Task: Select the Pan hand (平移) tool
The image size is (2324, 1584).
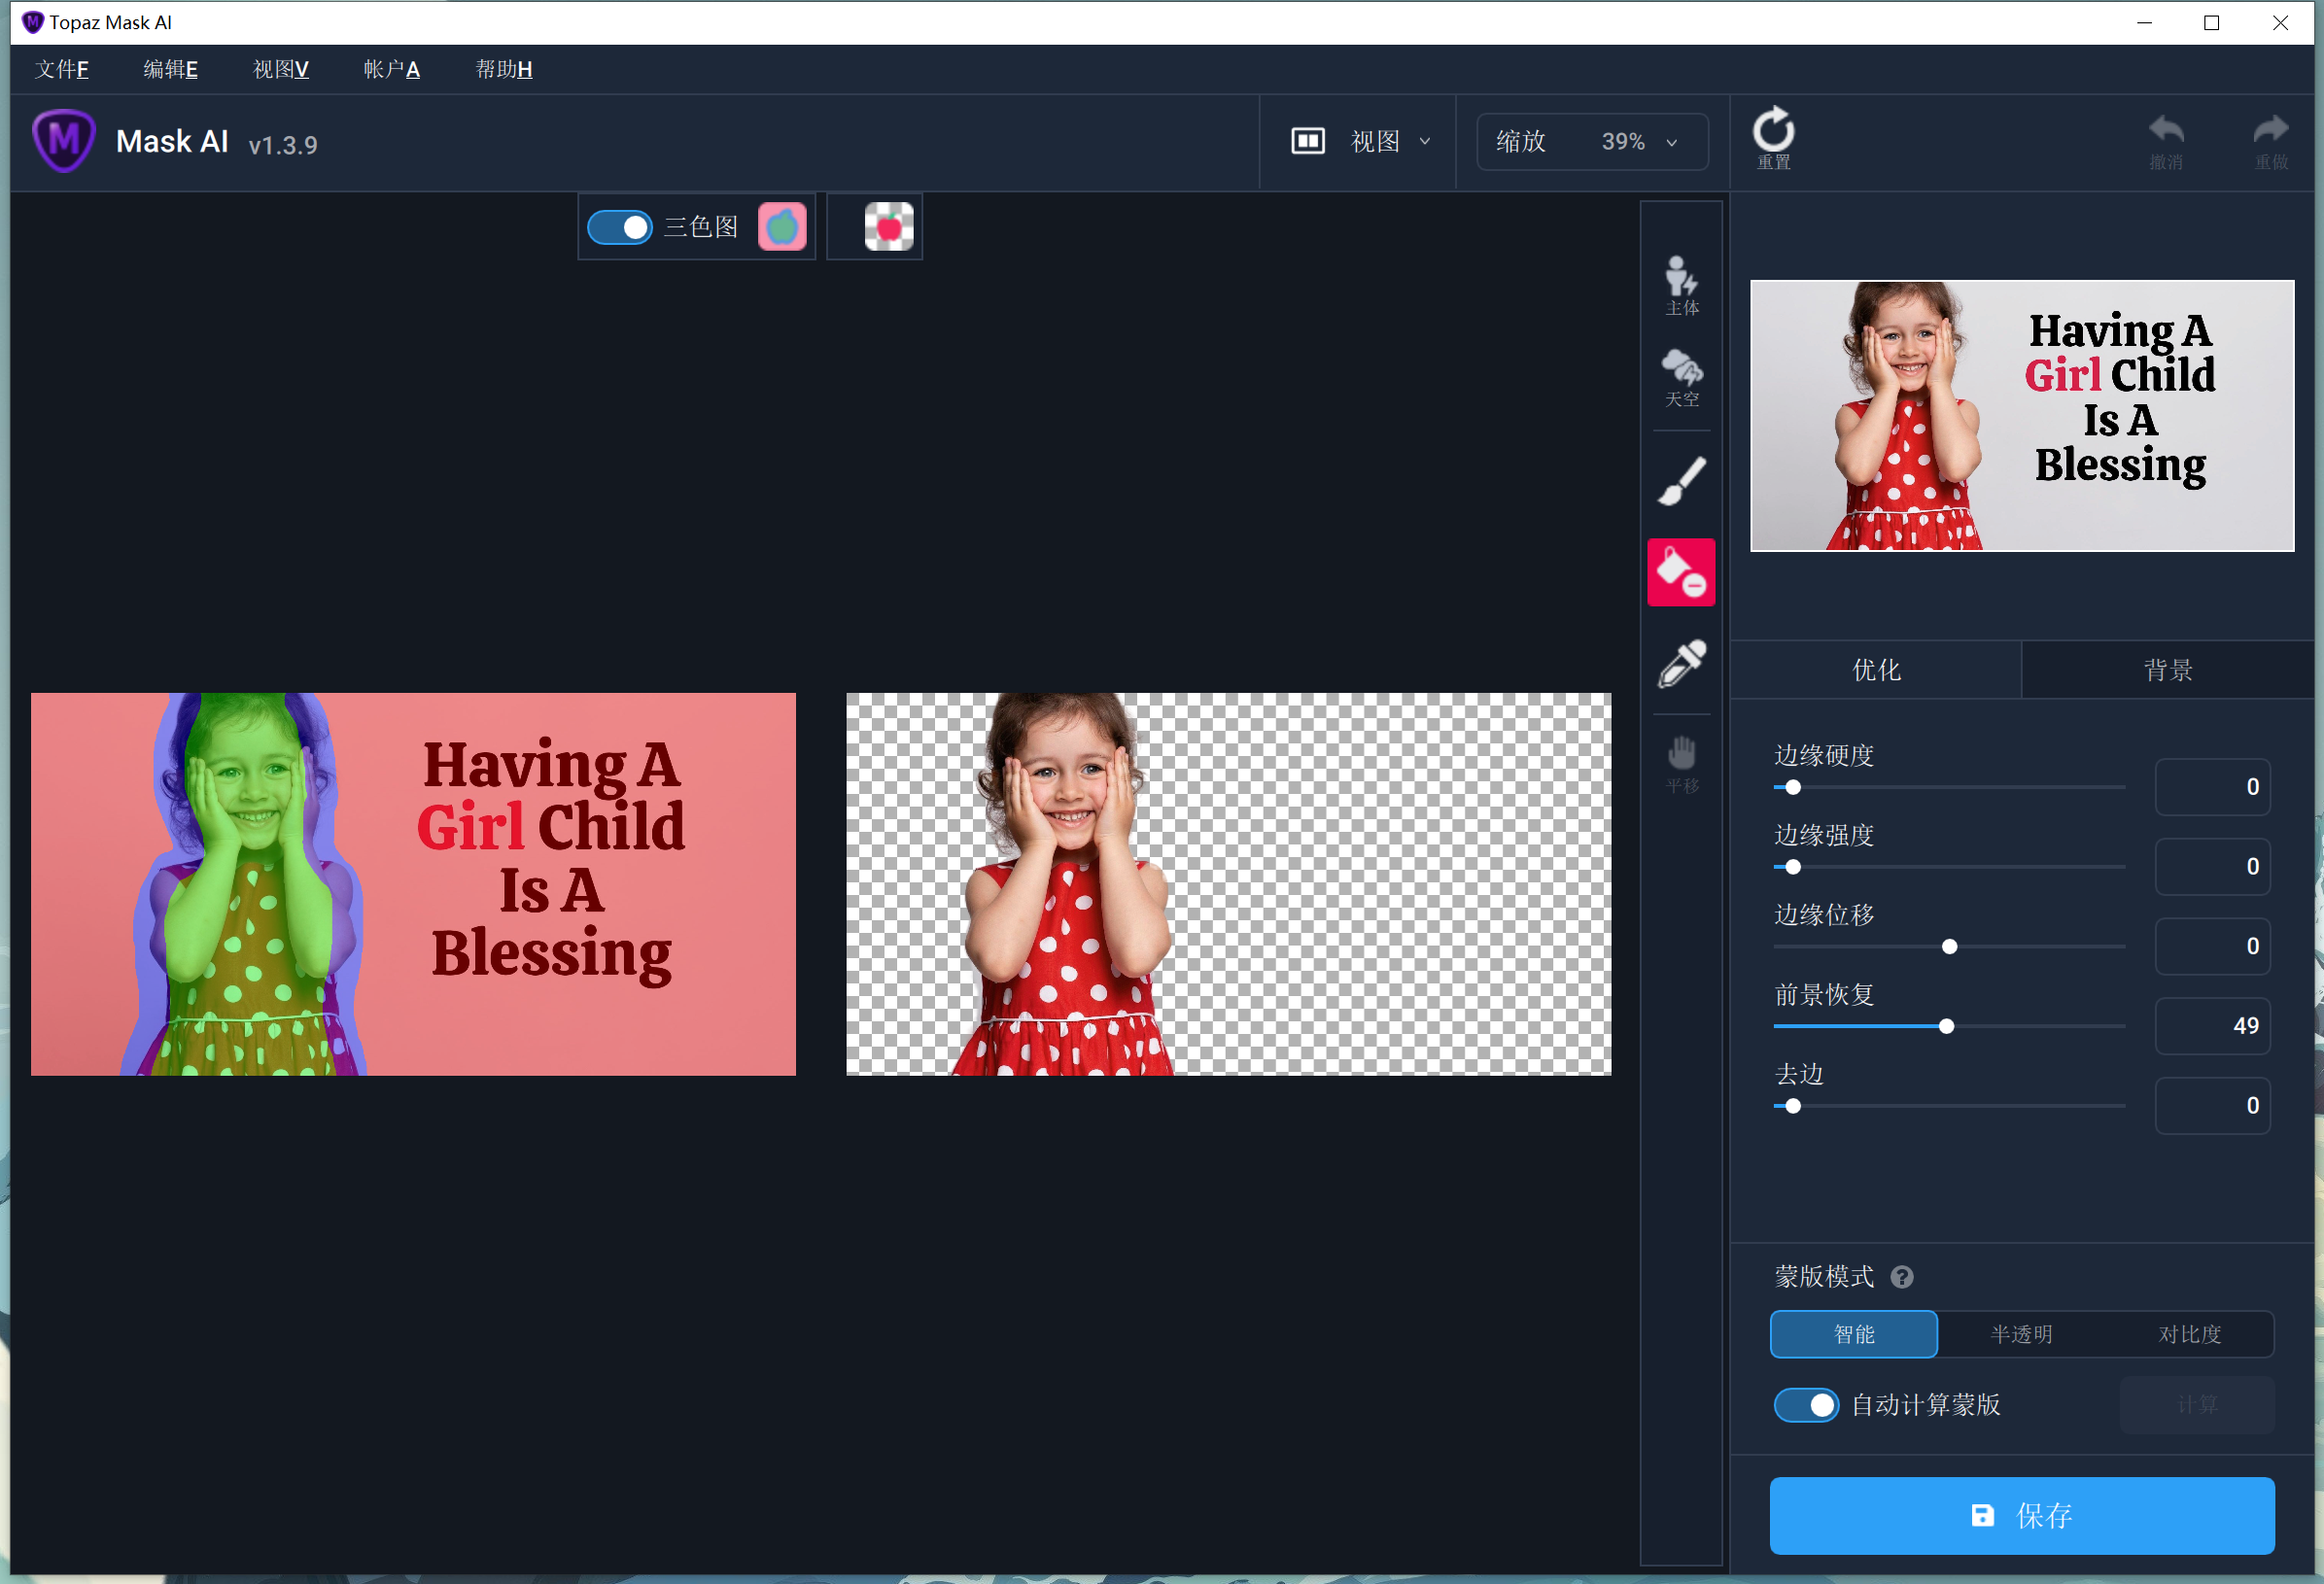Action: pos(1681,762)
